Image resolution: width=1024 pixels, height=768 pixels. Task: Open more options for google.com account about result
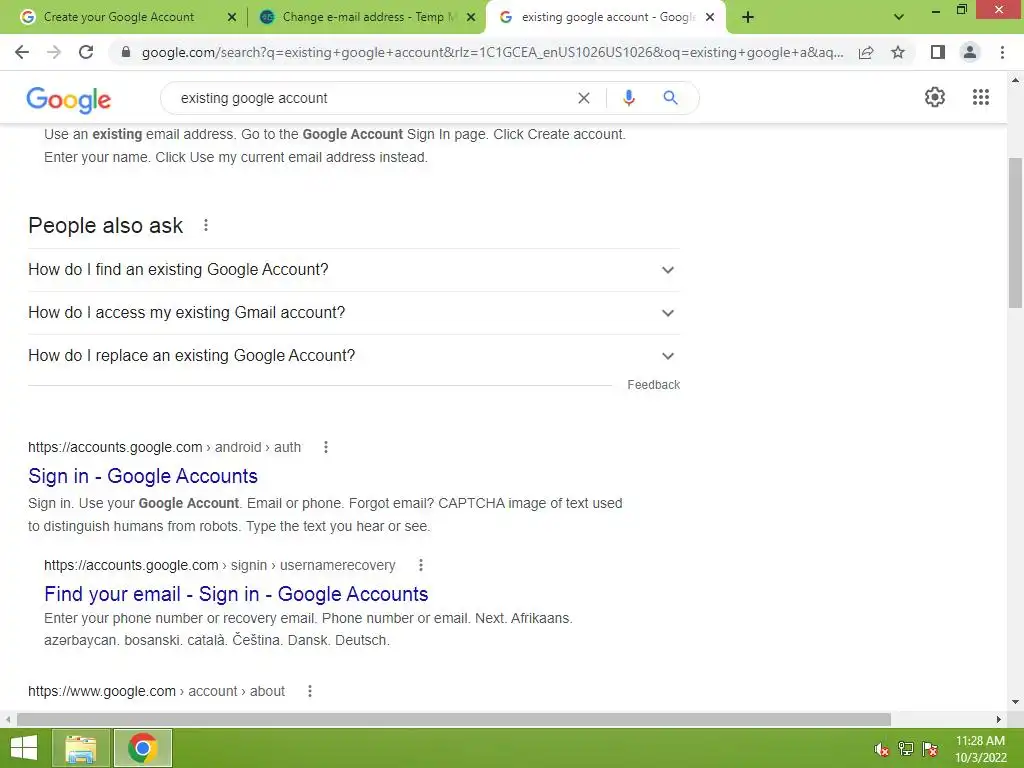[x=310, y=691]
